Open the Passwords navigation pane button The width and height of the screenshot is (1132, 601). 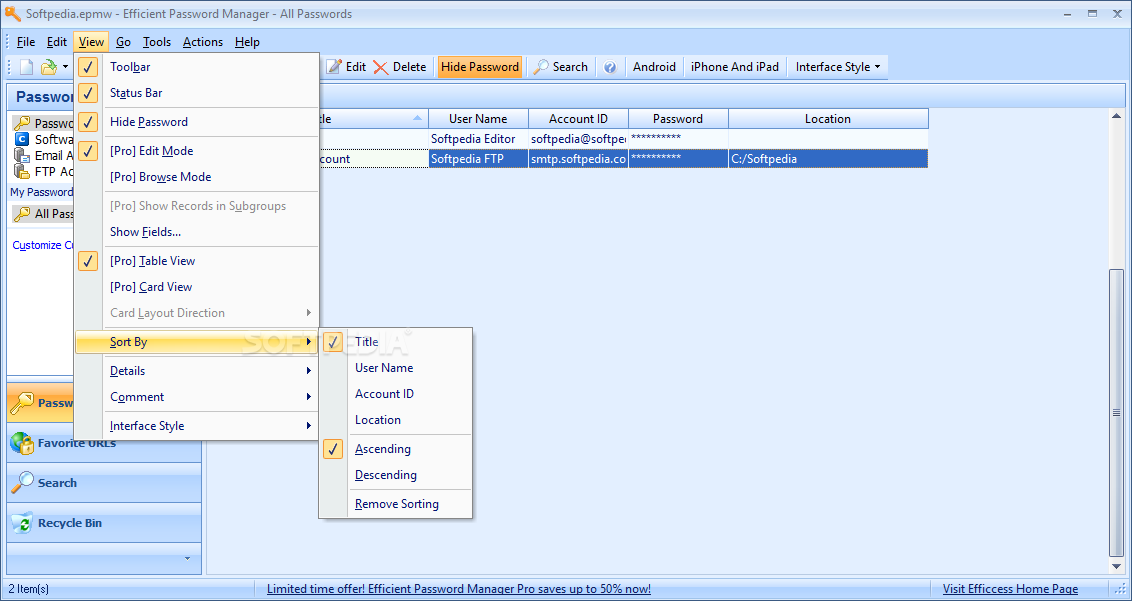(x=41, y=403)
